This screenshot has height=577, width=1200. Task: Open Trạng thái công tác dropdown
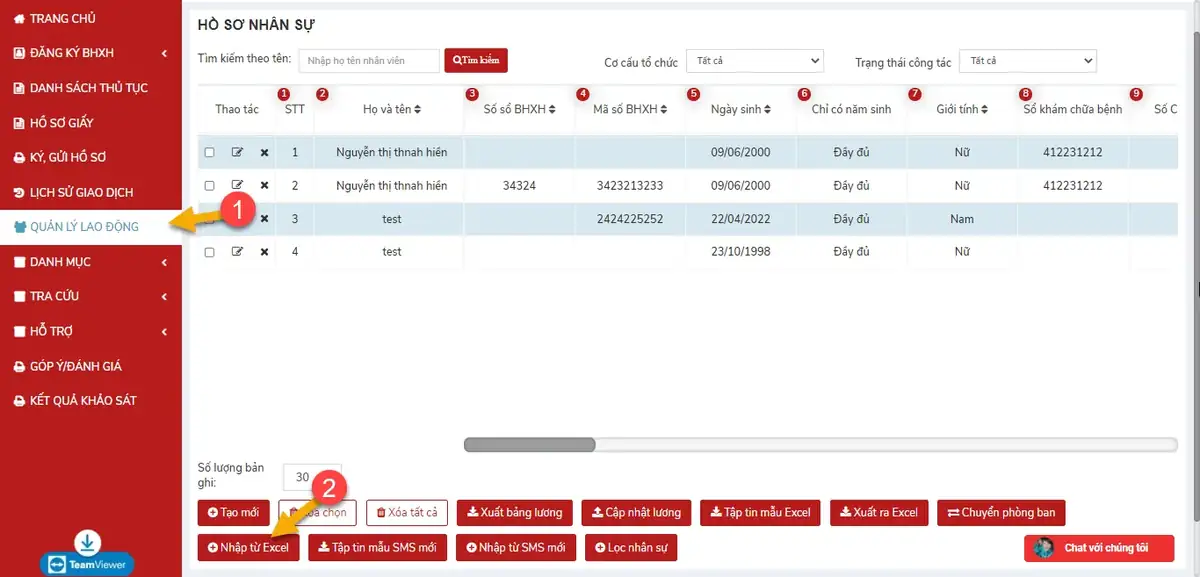pyautogui.click(x=1028, y=61)
